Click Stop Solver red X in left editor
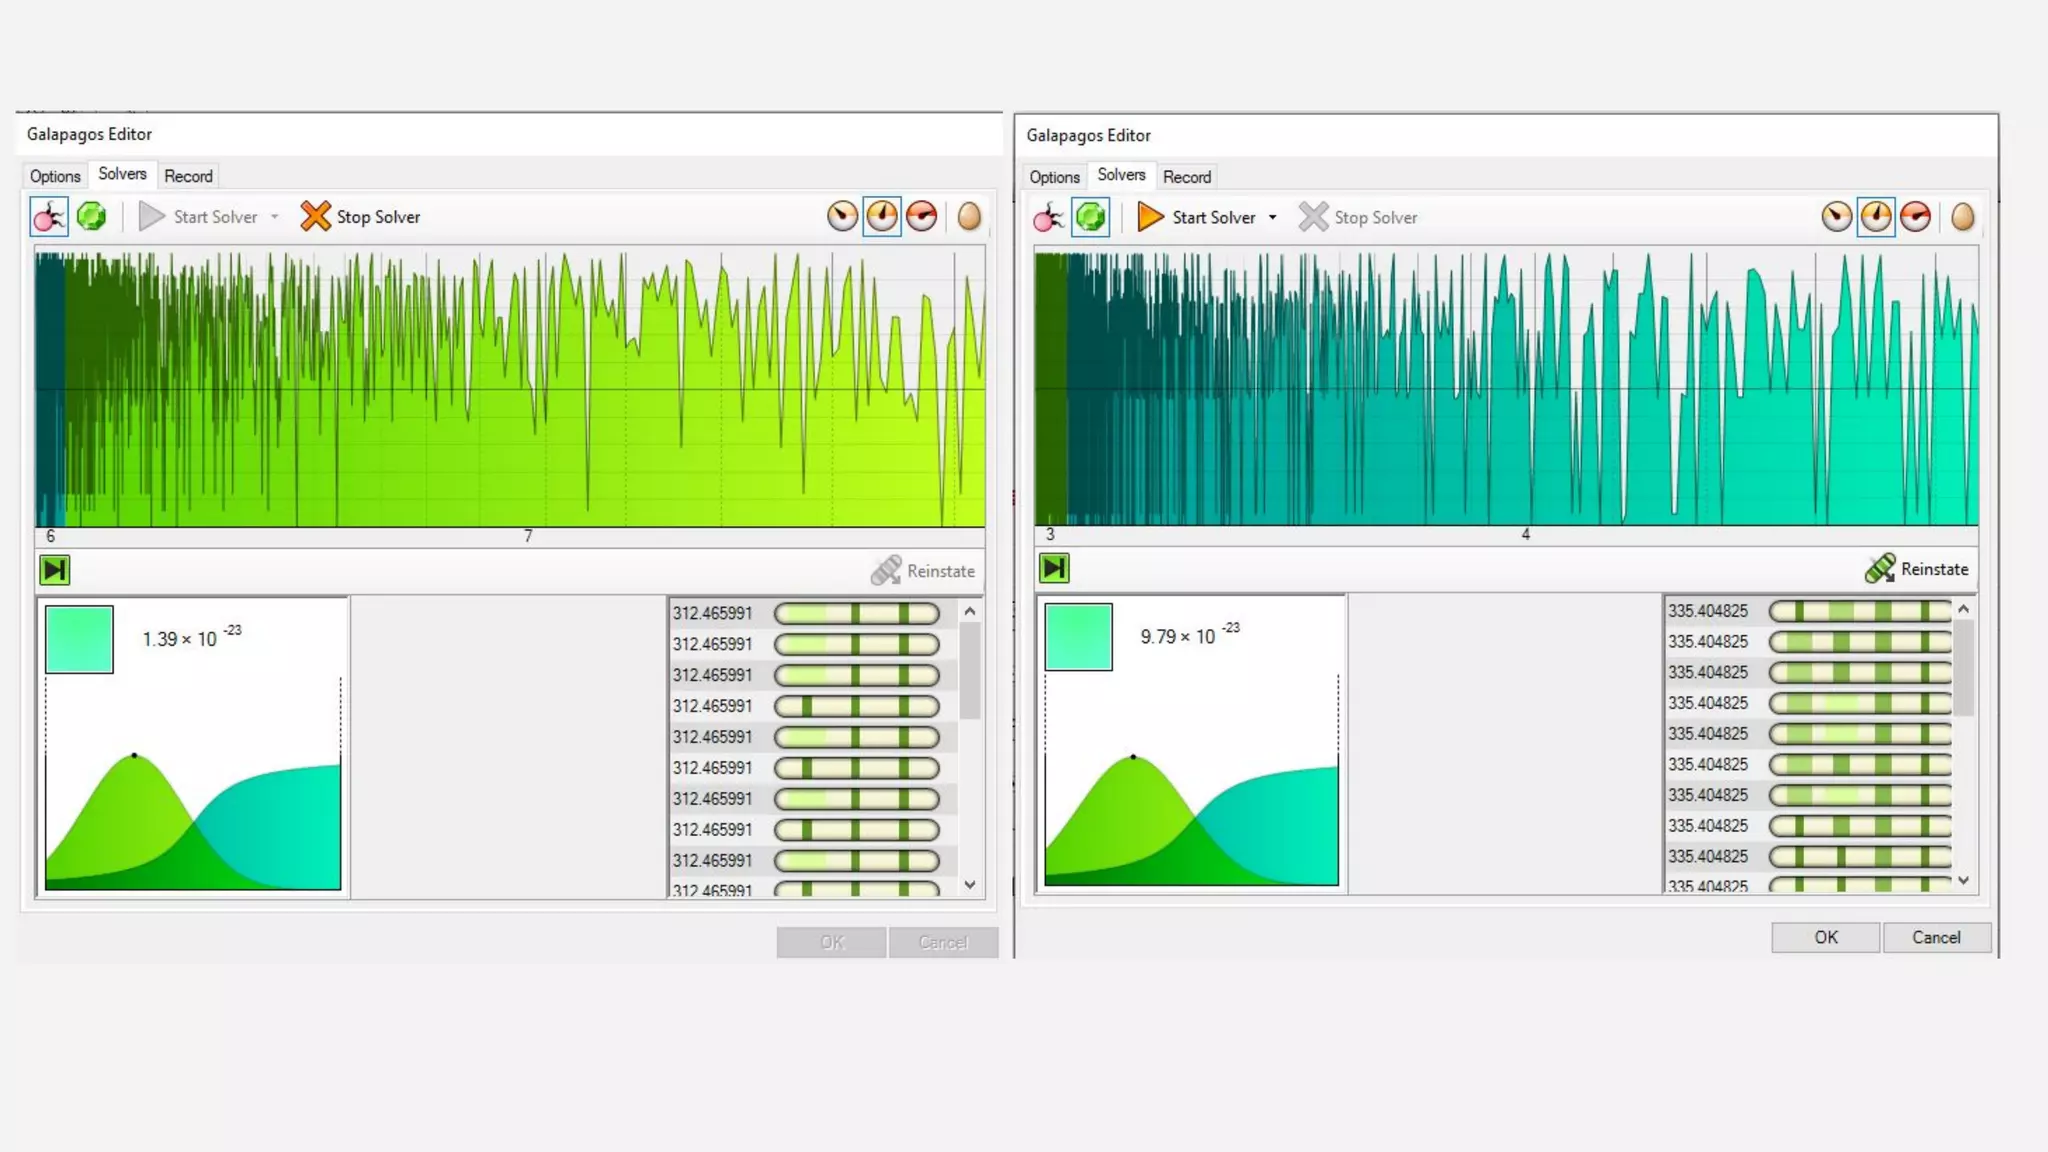 [x=315, y=216]
